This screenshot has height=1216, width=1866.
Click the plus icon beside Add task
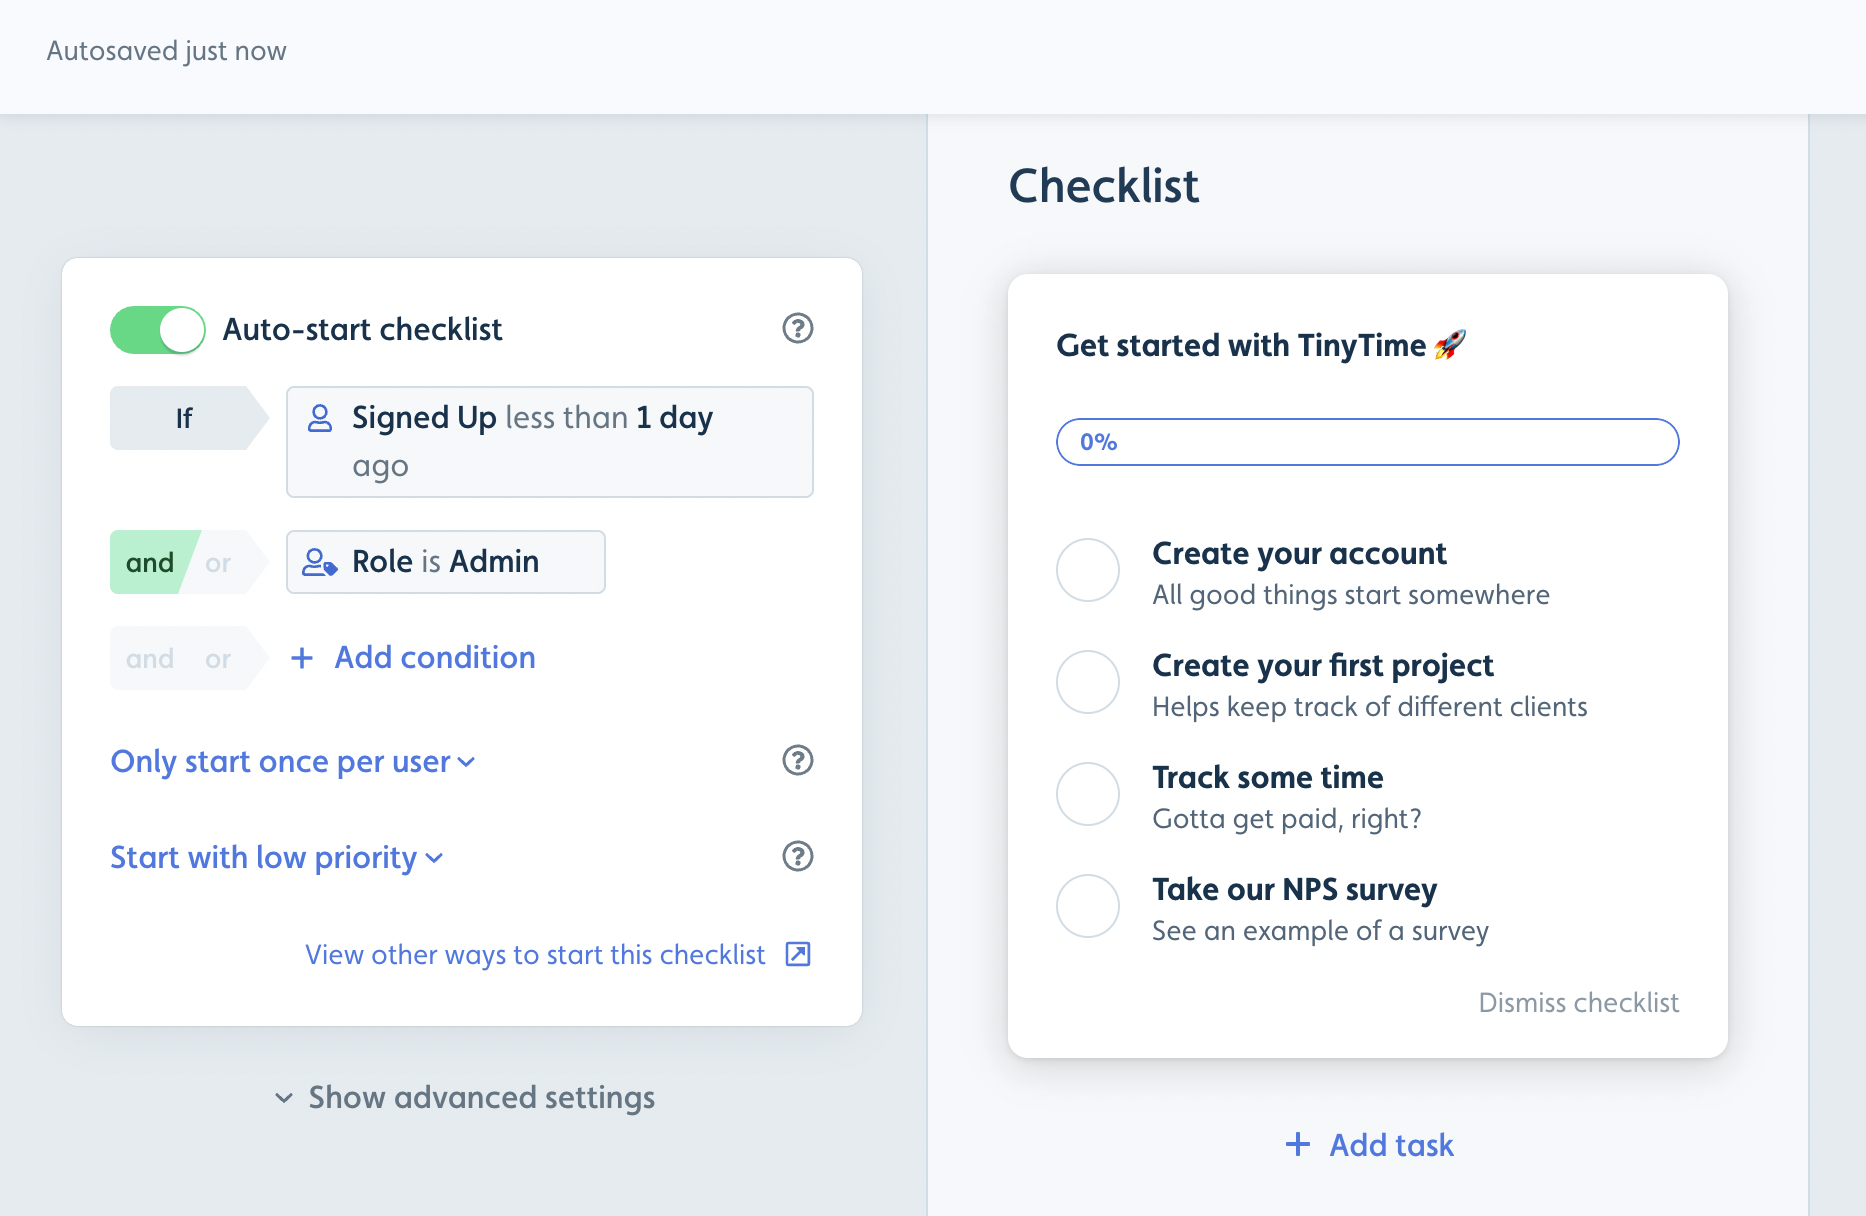coord(1298,1144)
